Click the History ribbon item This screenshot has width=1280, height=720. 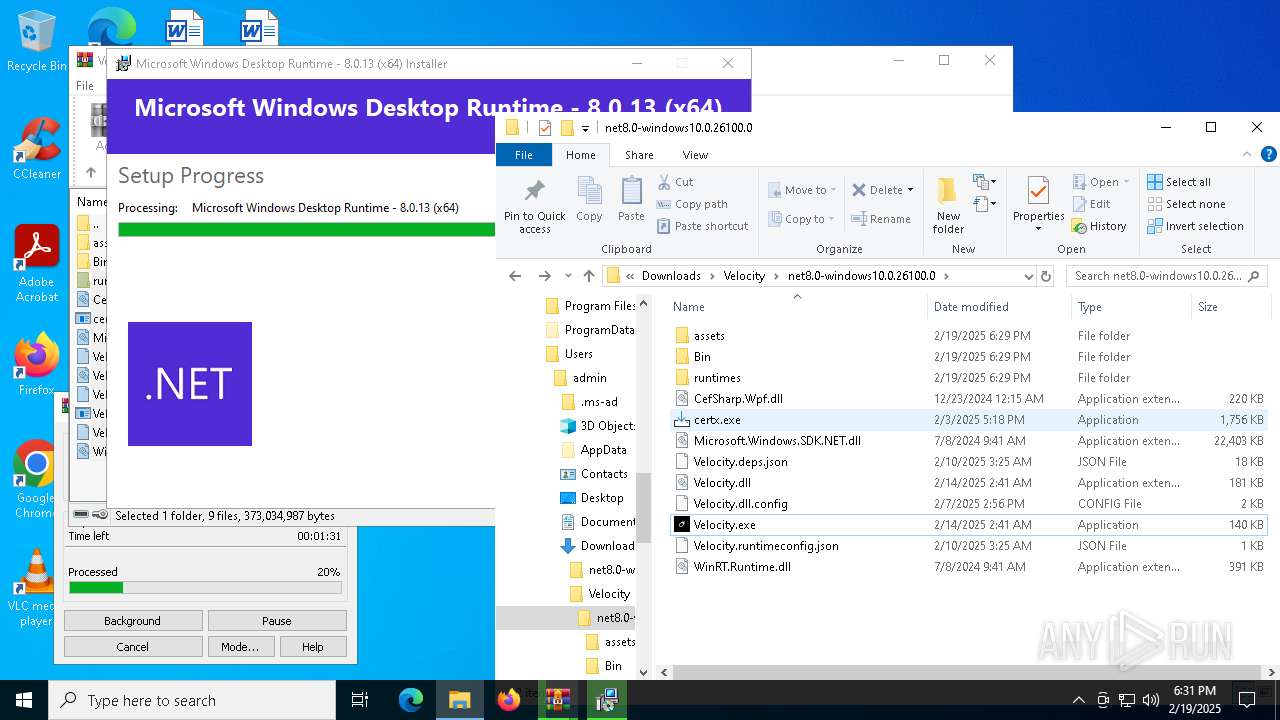point(1099,226)
